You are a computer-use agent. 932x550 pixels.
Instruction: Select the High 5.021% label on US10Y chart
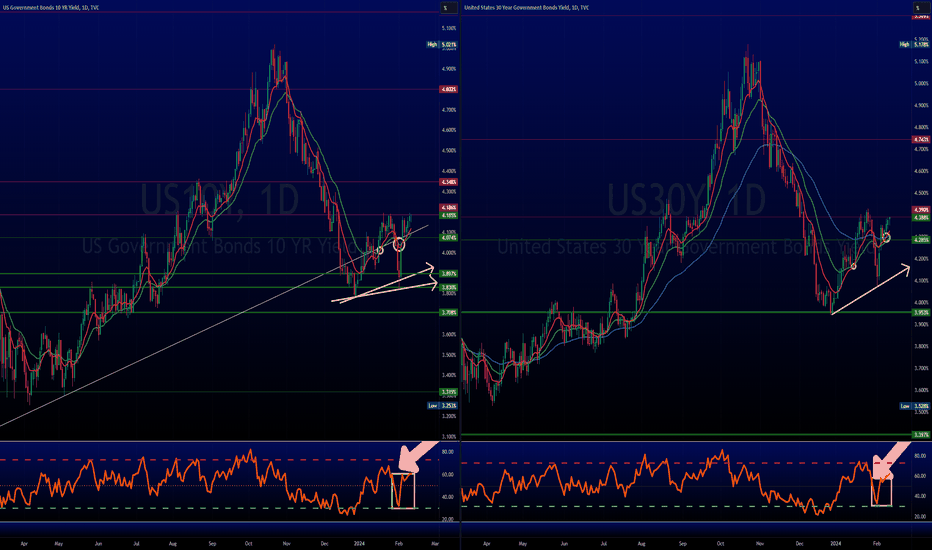[442, 45]
